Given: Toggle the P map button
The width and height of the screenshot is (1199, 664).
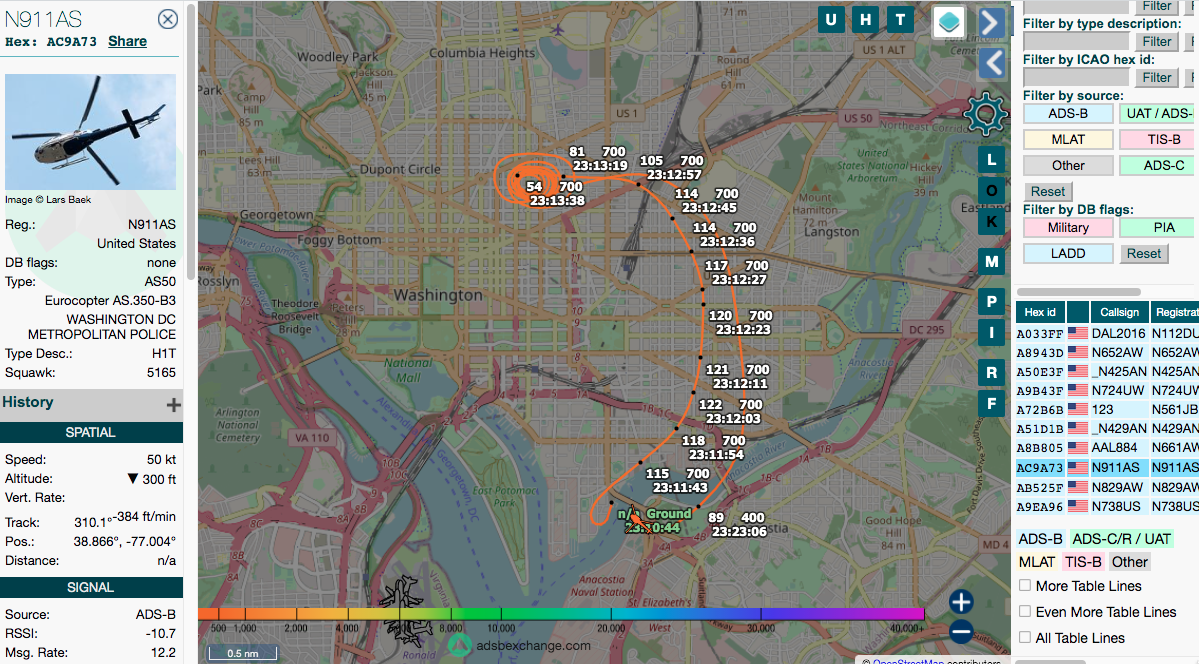Looking at the screenshot, I should click(x=992, y=301).
